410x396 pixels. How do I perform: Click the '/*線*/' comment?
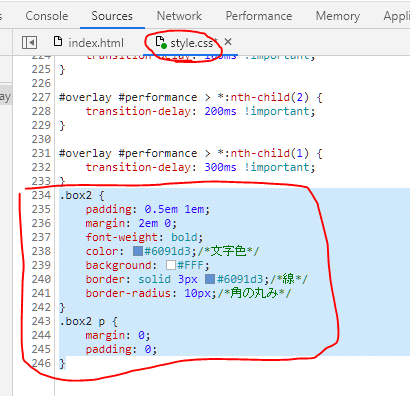coord(289,279)
